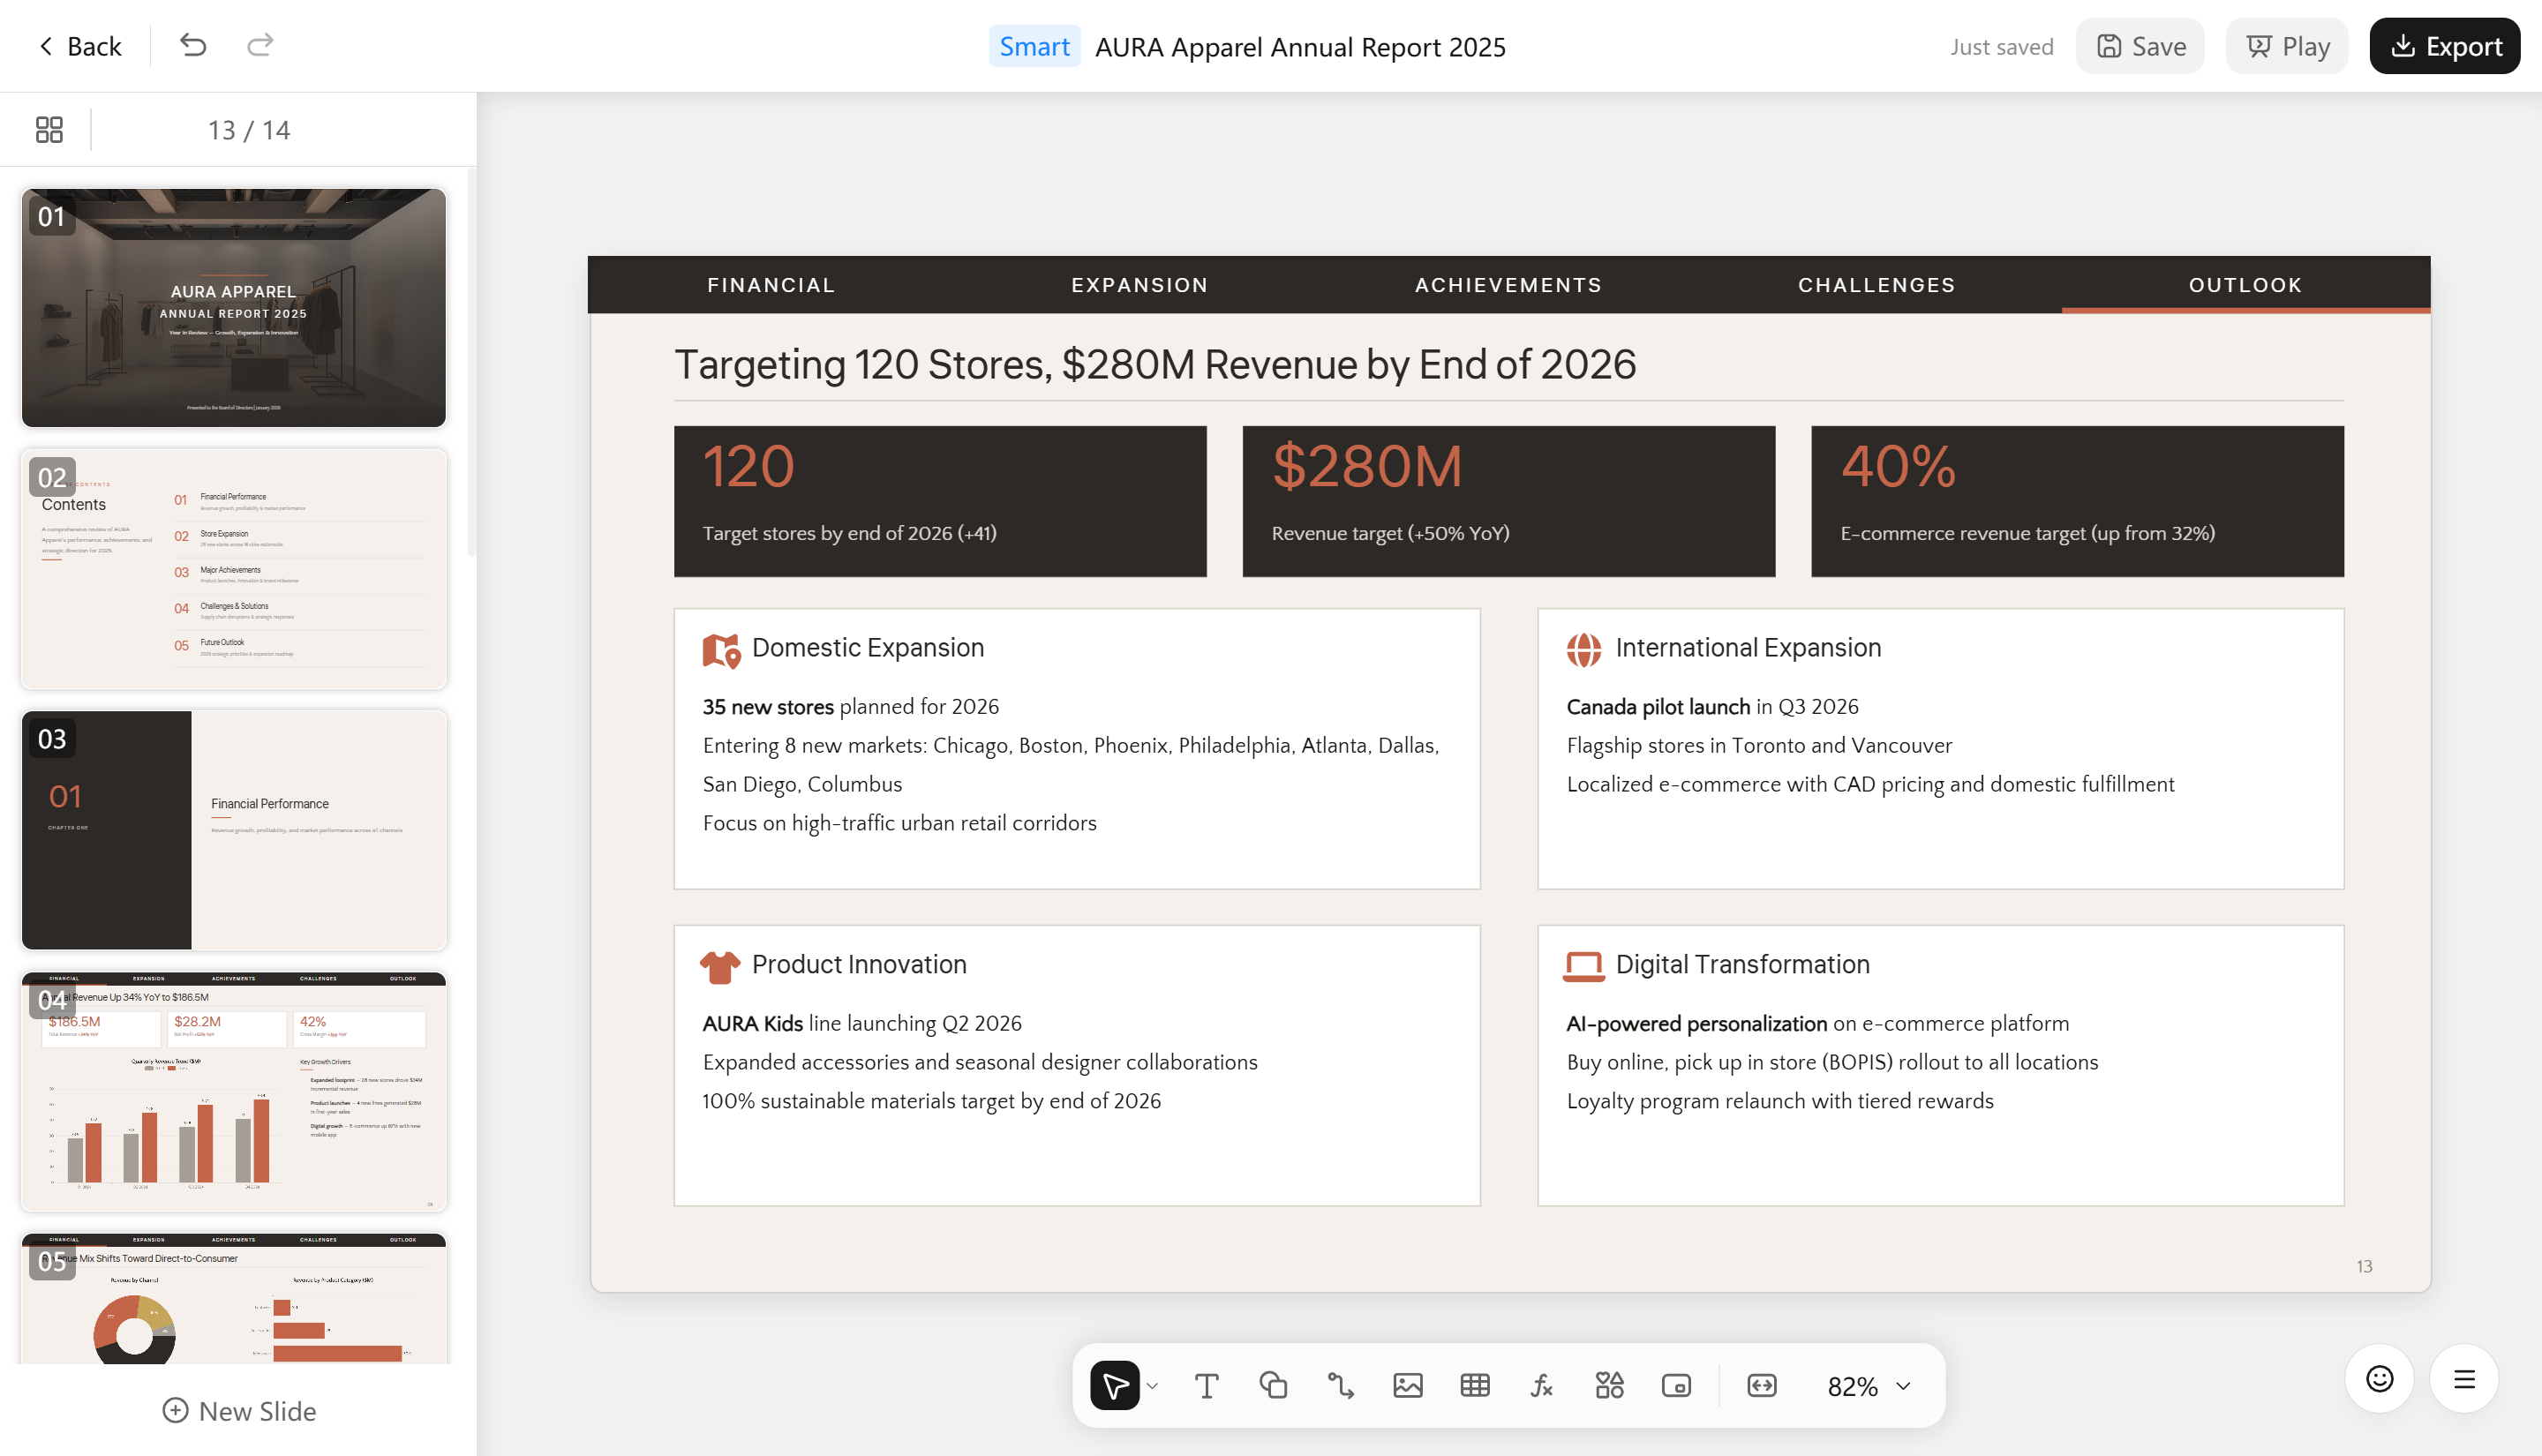Toggle the Smart mode badge

pyautogui.click(x=1034, y=46)
